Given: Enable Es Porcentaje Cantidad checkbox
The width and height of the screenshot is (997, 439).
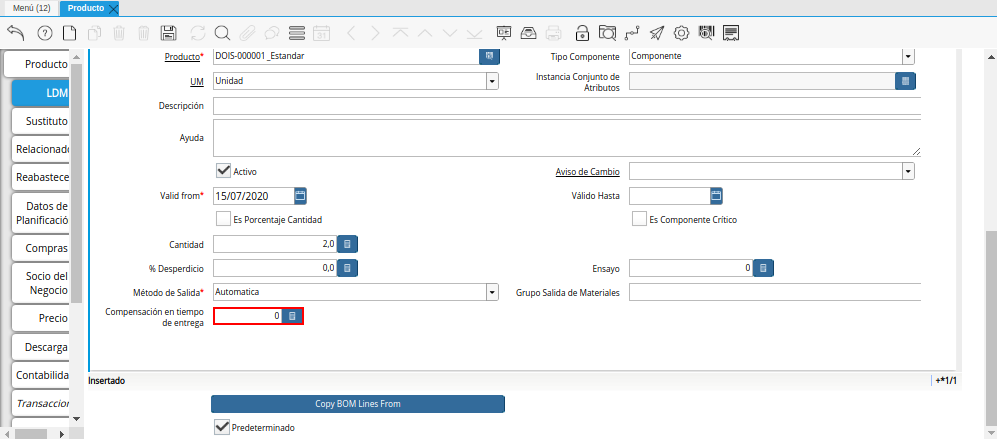Looking at the screenshot, I should pyautogui.click(x=223, y=219).
